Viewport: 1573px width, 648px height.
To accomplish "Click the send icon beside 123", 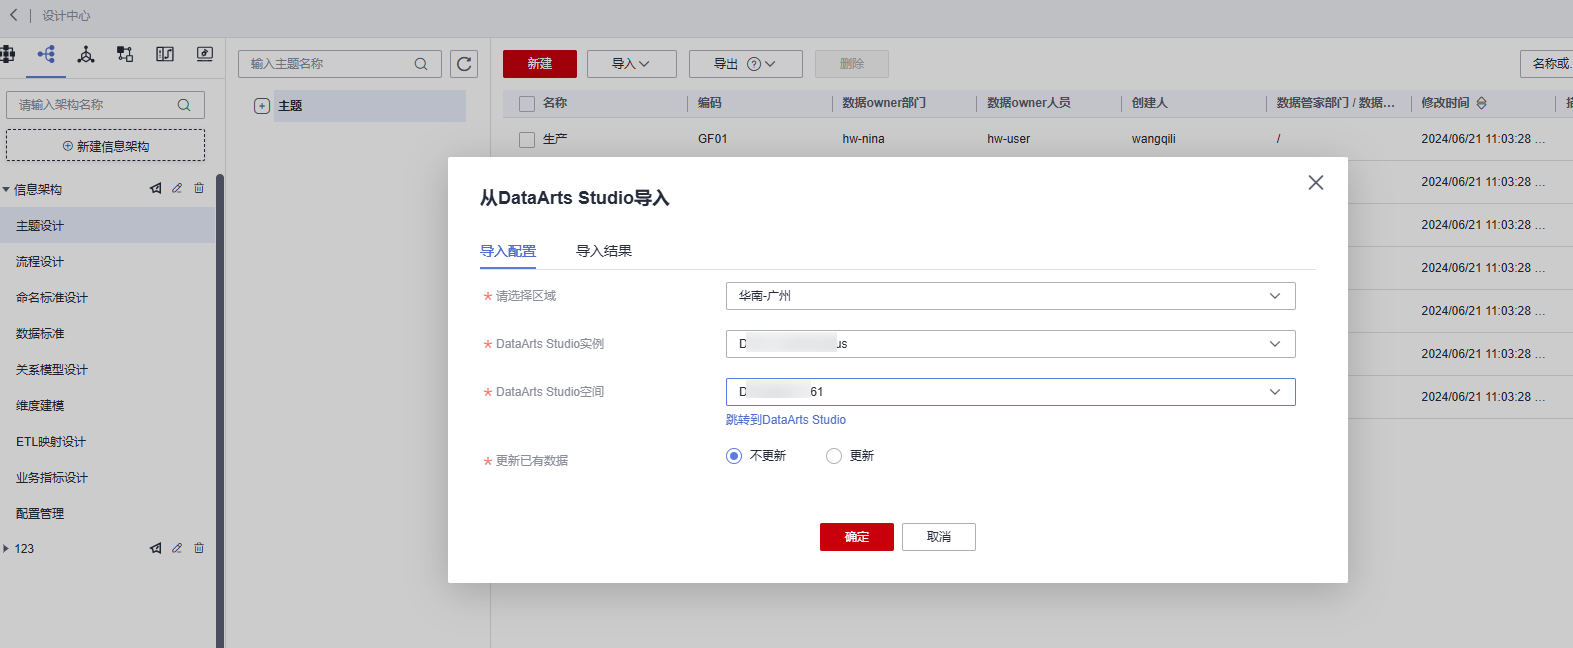I will pyautogui.click(x=155, y=548).
